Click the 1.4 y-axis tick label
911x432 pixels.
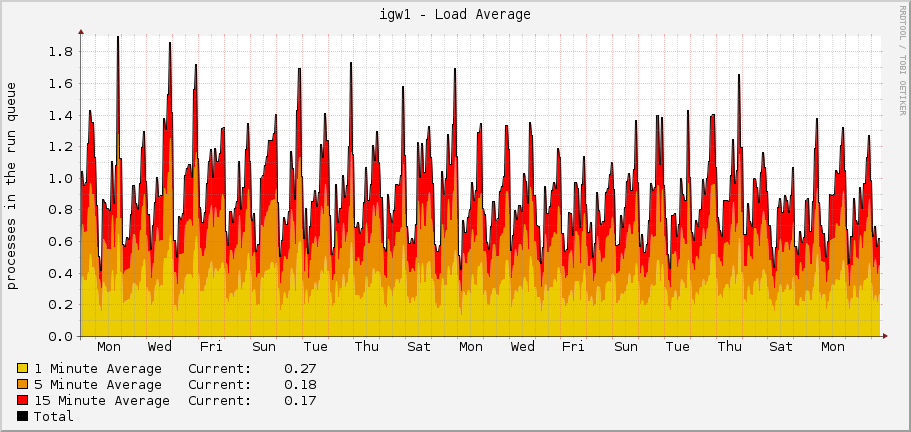(61, 115)
